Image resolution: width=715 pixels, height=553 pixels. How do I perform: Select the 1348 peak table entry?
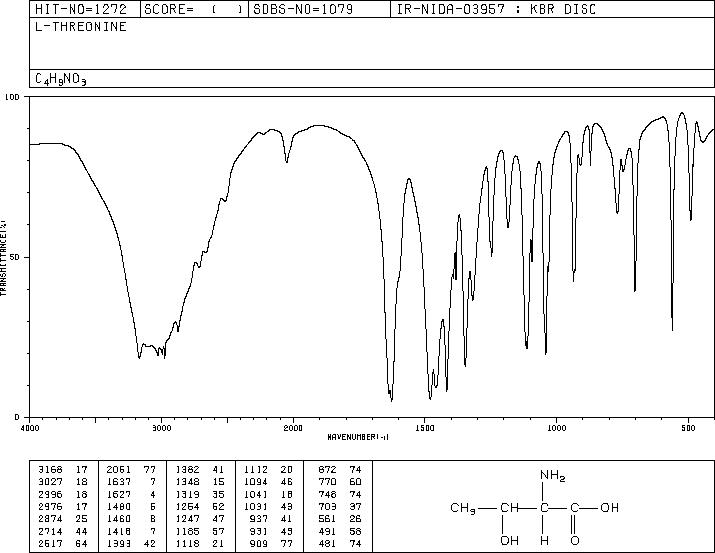(200, 482)
